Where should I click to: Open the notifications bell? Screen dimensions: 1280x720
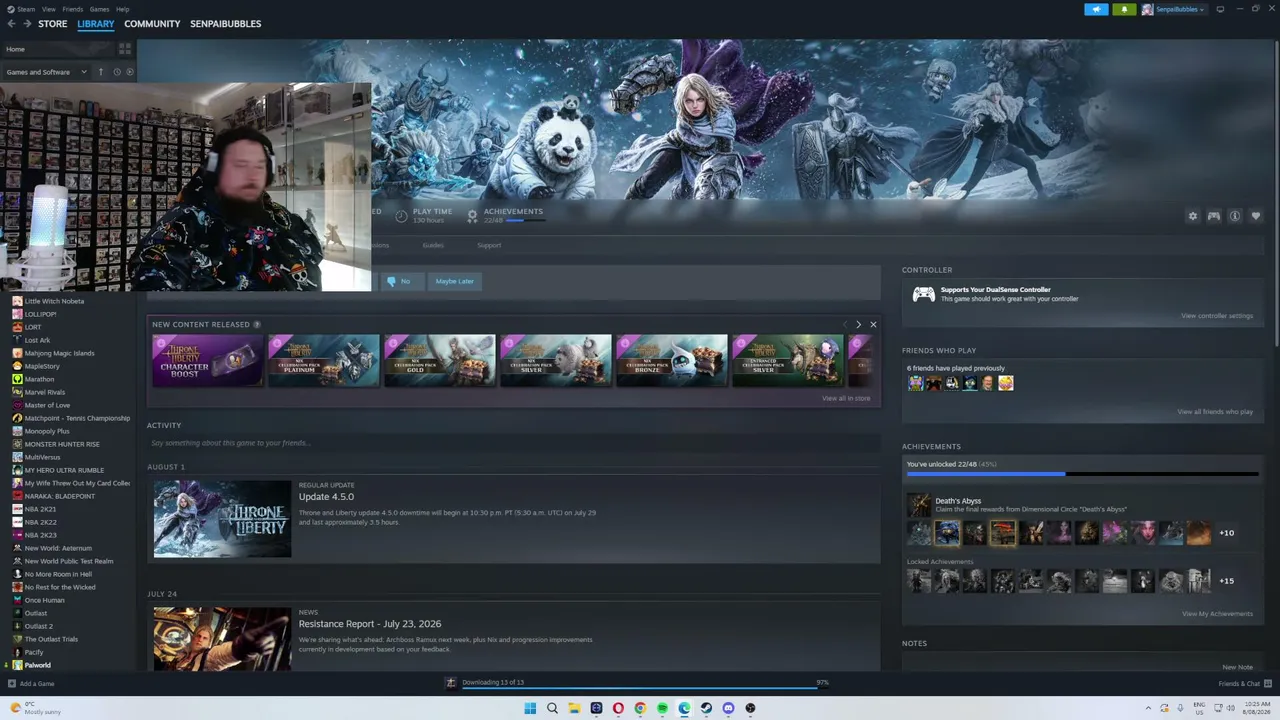1124,9
